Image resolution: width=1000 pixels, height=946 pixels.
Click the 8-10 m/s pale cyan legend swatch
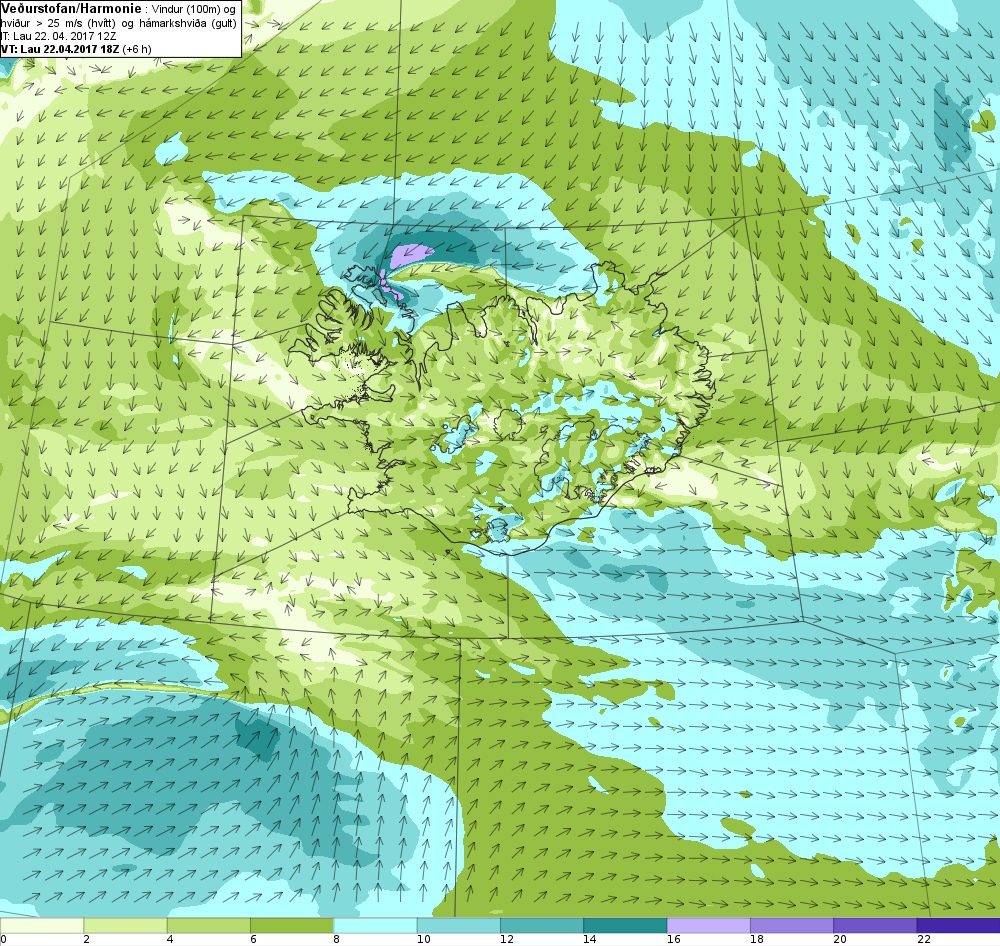tap(375, 925)
